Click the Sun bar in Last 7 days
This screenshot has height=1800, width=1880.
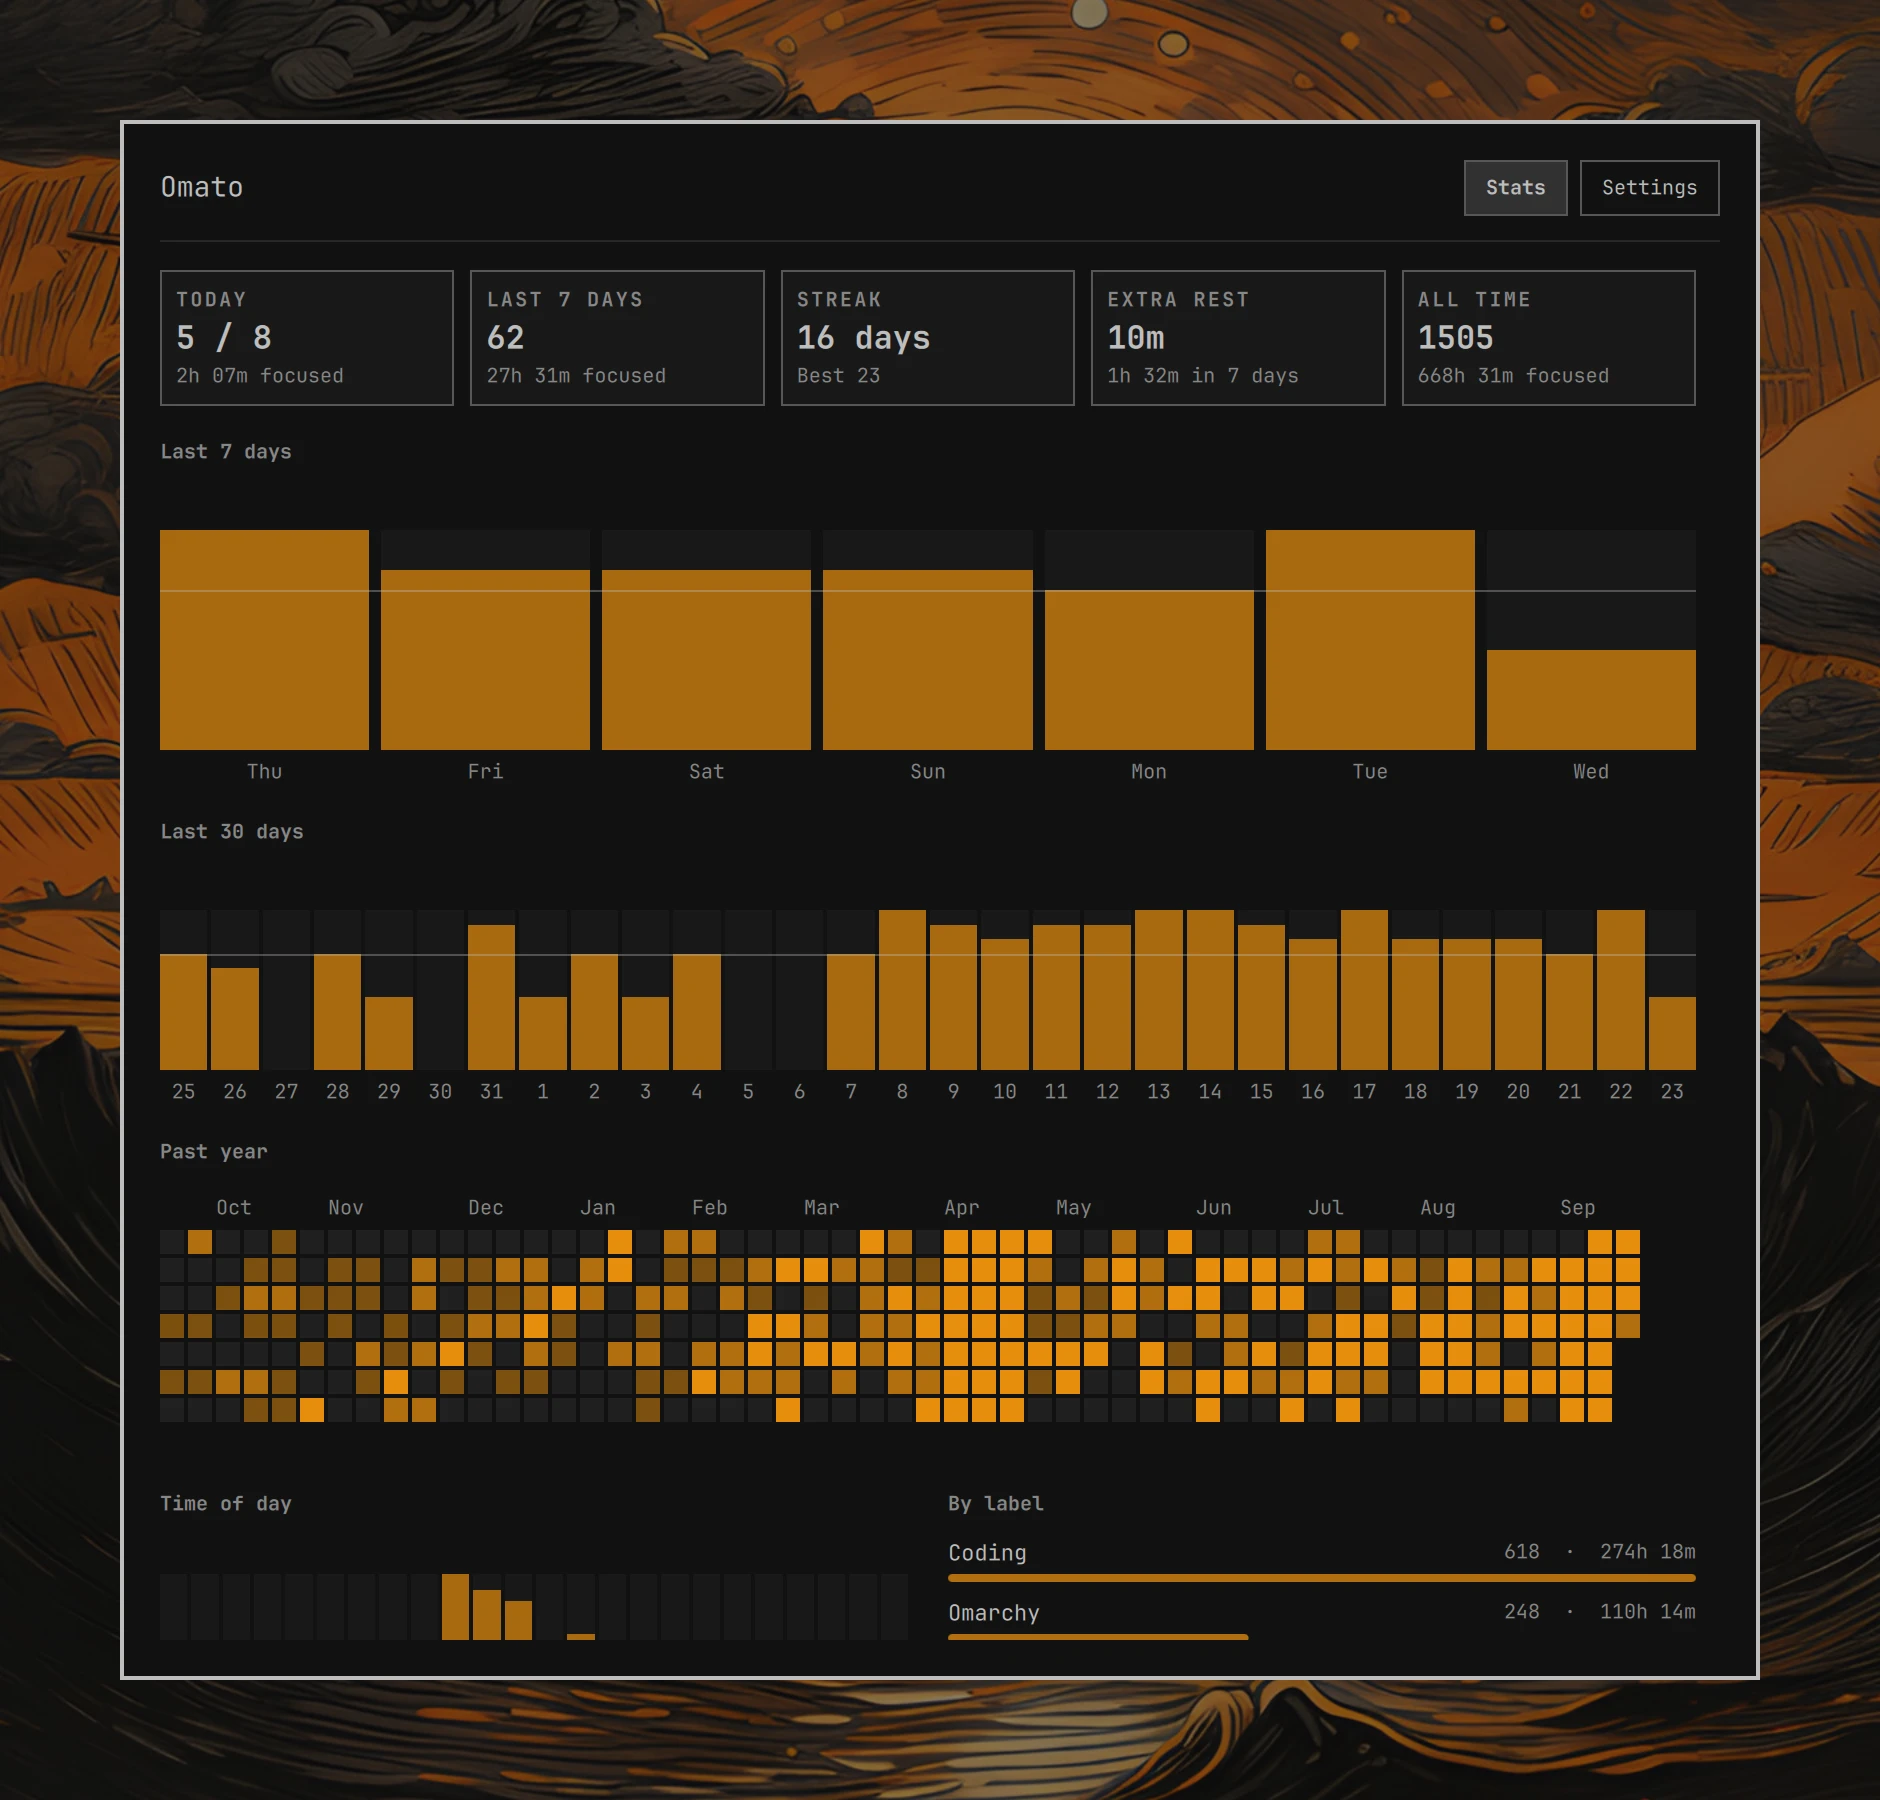tap(928, 660)
